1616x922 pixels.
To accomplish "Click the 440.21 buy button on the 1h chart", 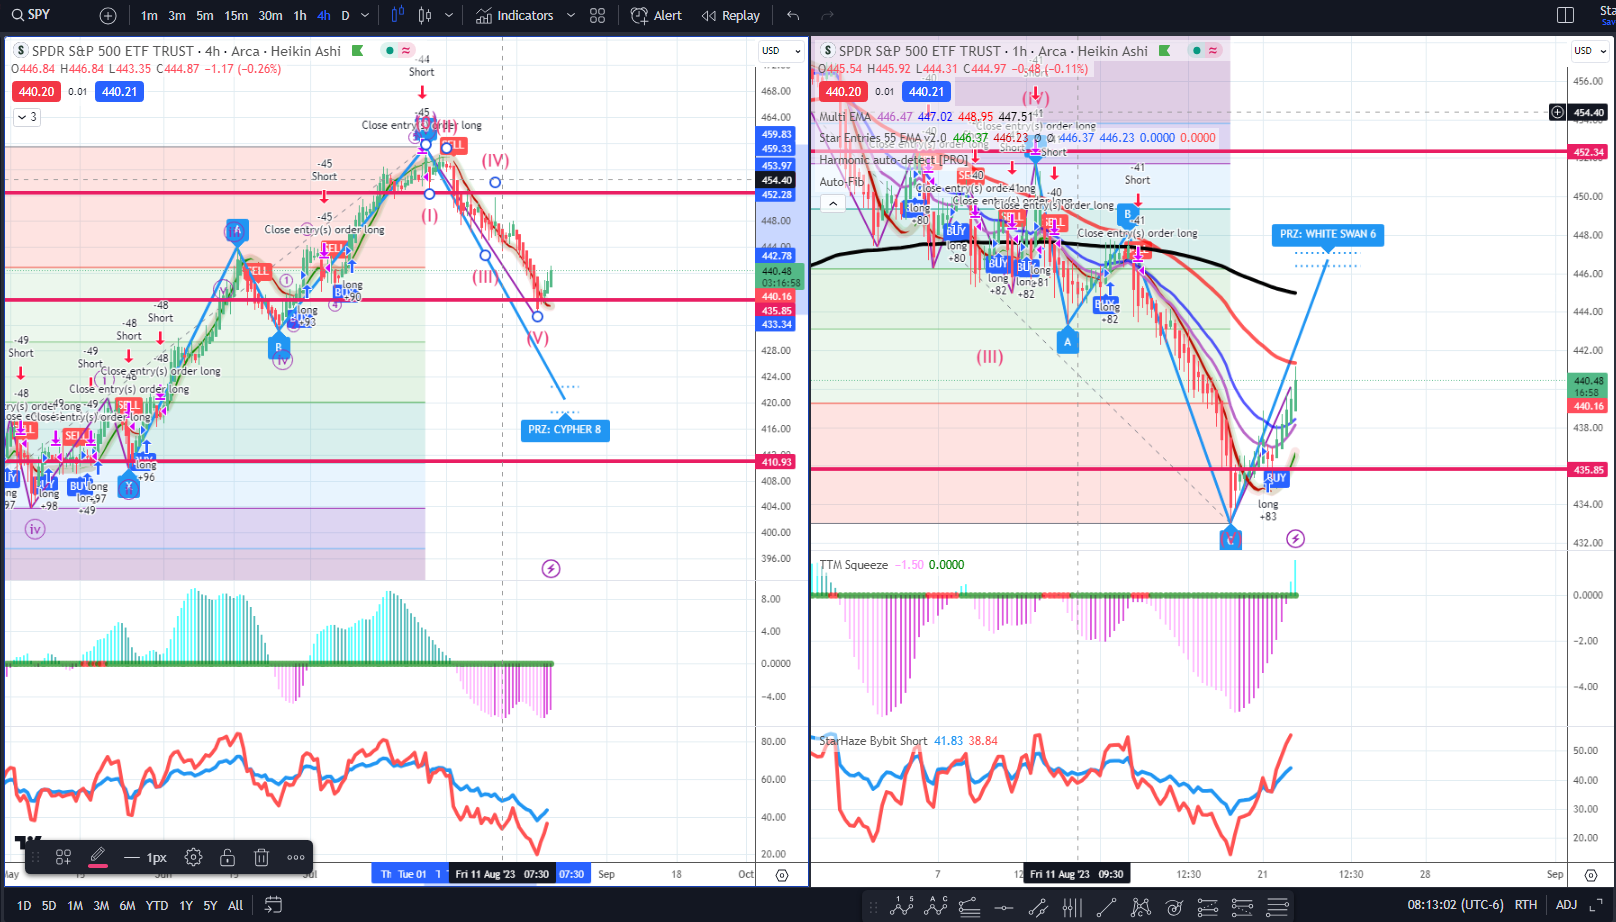I will coord(926,92).
